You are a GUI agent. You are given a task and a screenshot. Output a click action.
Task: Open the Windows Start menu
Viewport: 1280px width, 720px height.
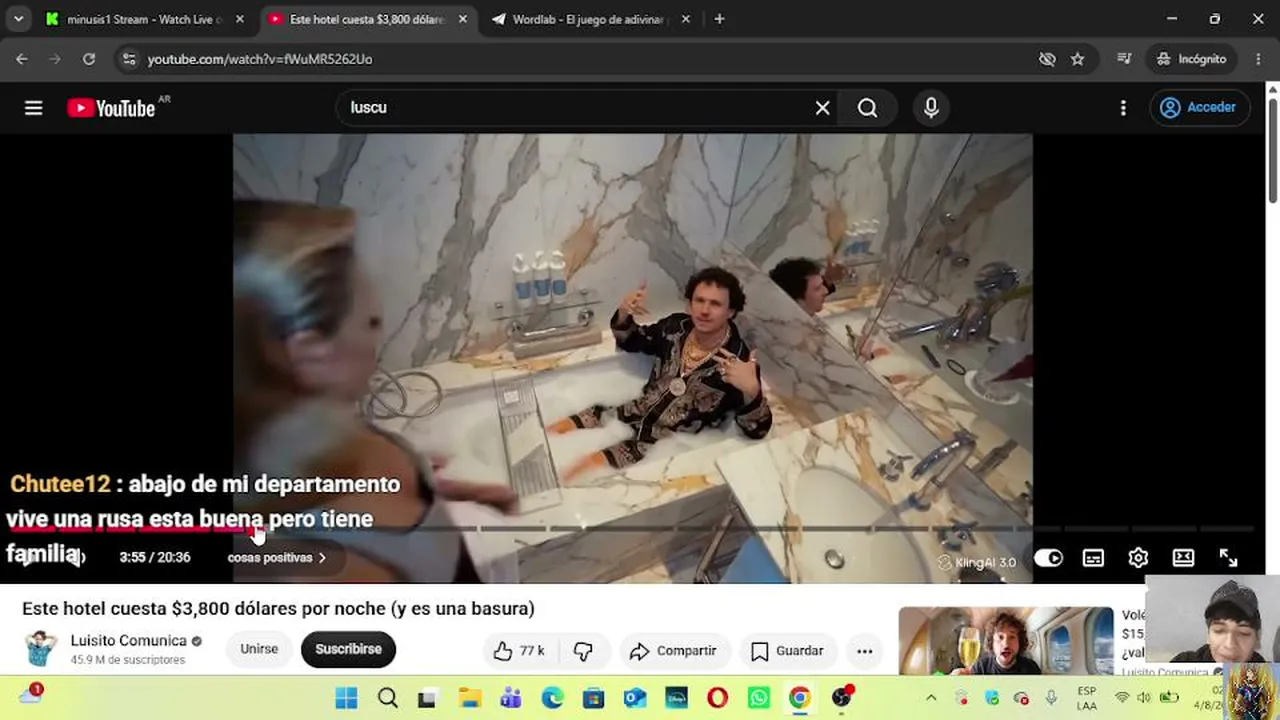coord(346,698)
